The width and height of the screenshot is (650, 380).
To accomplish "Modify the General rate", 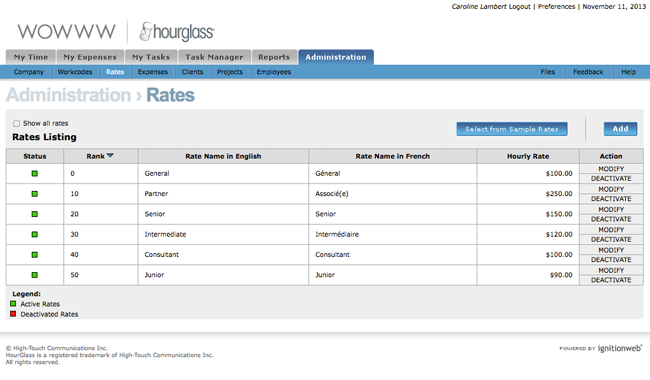I will [x=611, y=169].
